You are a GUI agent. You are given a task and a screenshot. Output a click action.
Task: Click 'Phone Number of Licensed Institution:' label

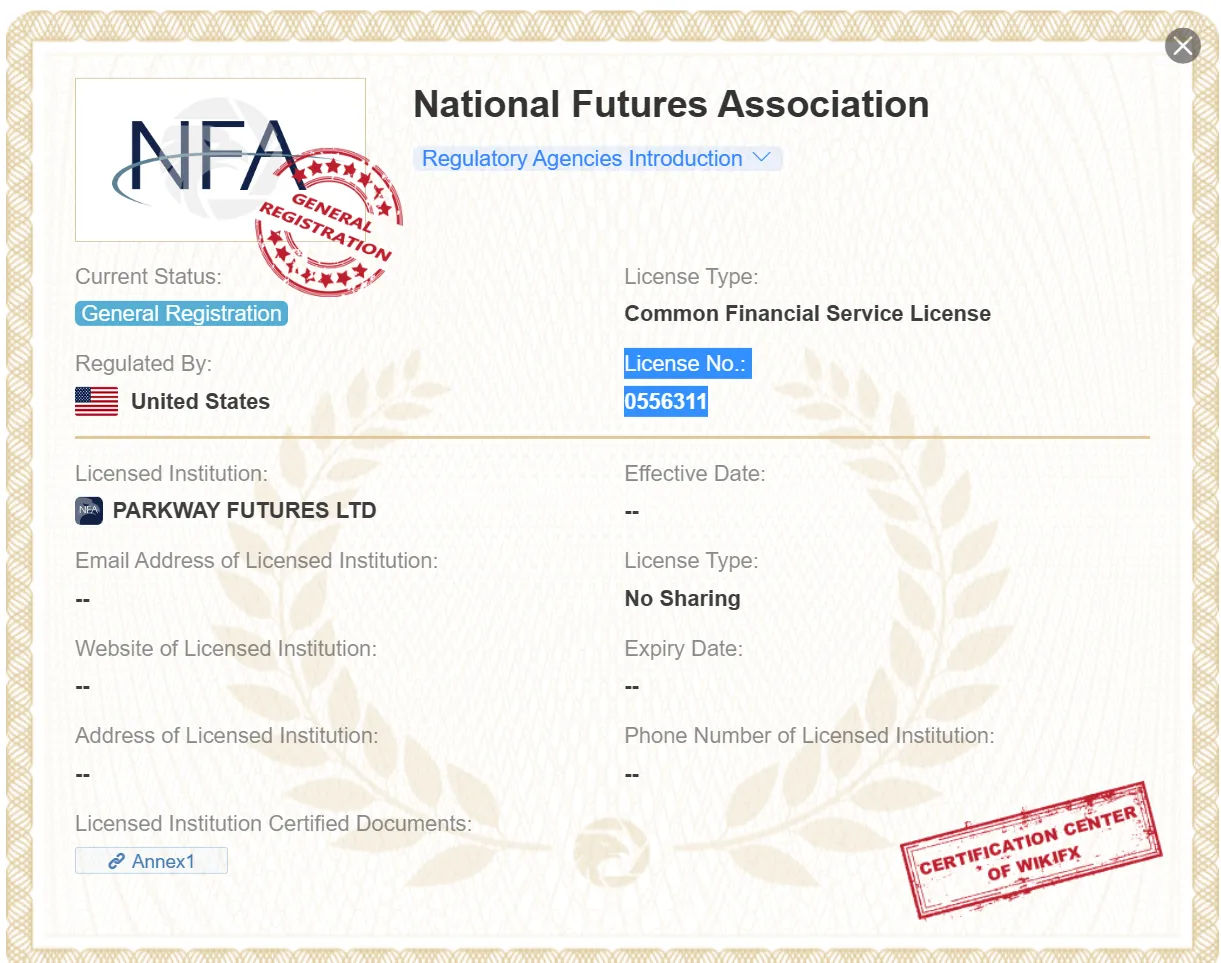pyautogui.click(x=810, y=736)
